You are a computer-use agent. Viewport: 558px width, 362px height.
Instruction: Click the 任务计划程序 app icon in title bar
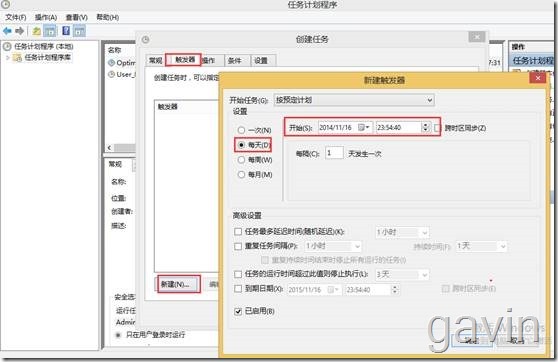5,4
